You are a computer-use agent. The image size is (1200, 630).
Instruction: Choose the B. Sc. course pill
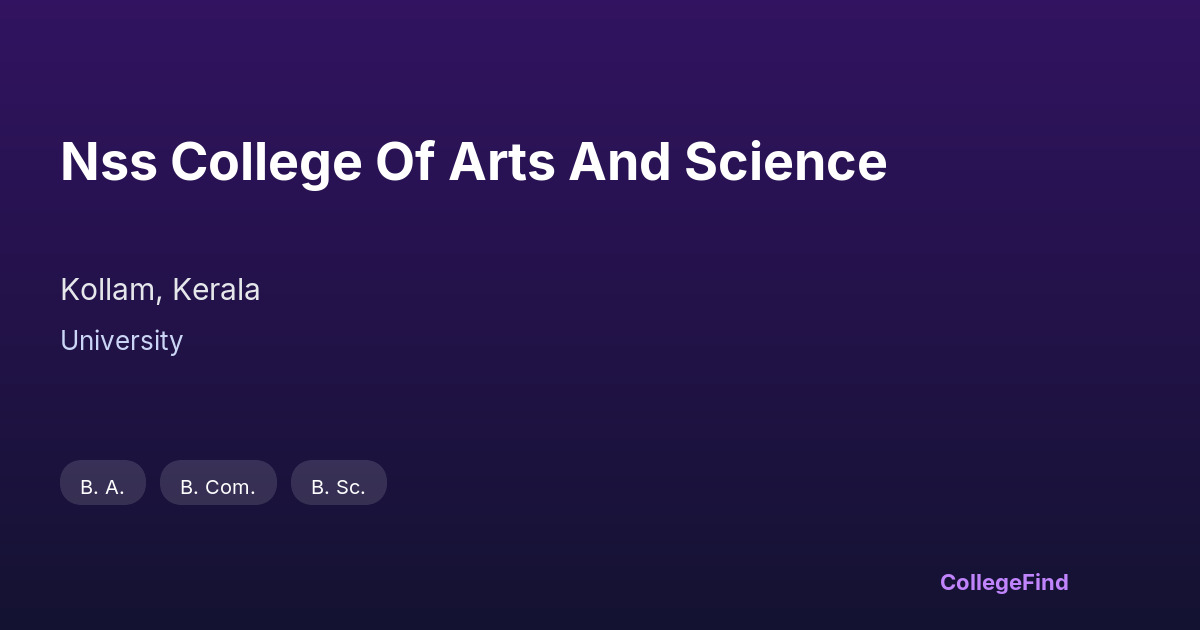(338, 484)
